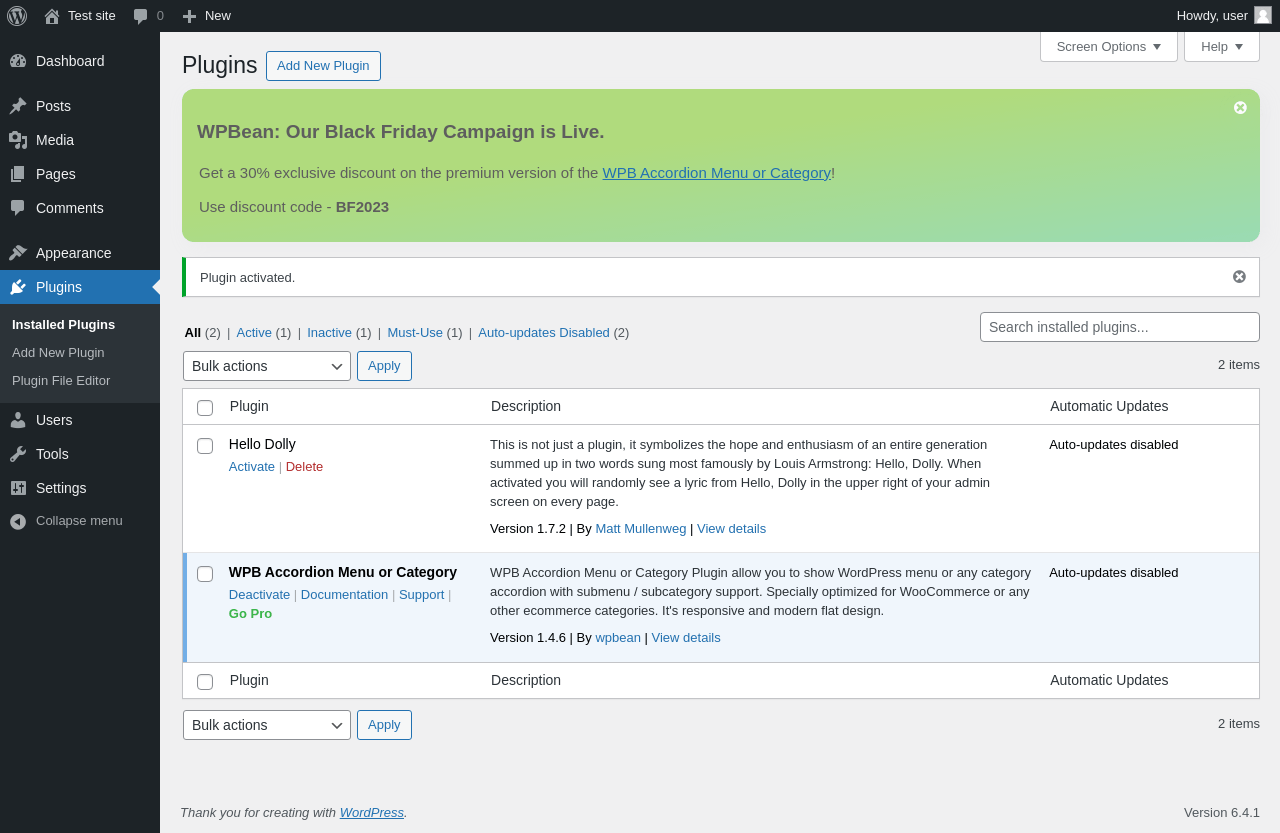
Task: Expand the Screen Options panel
Action: [x=1109, y=46]
